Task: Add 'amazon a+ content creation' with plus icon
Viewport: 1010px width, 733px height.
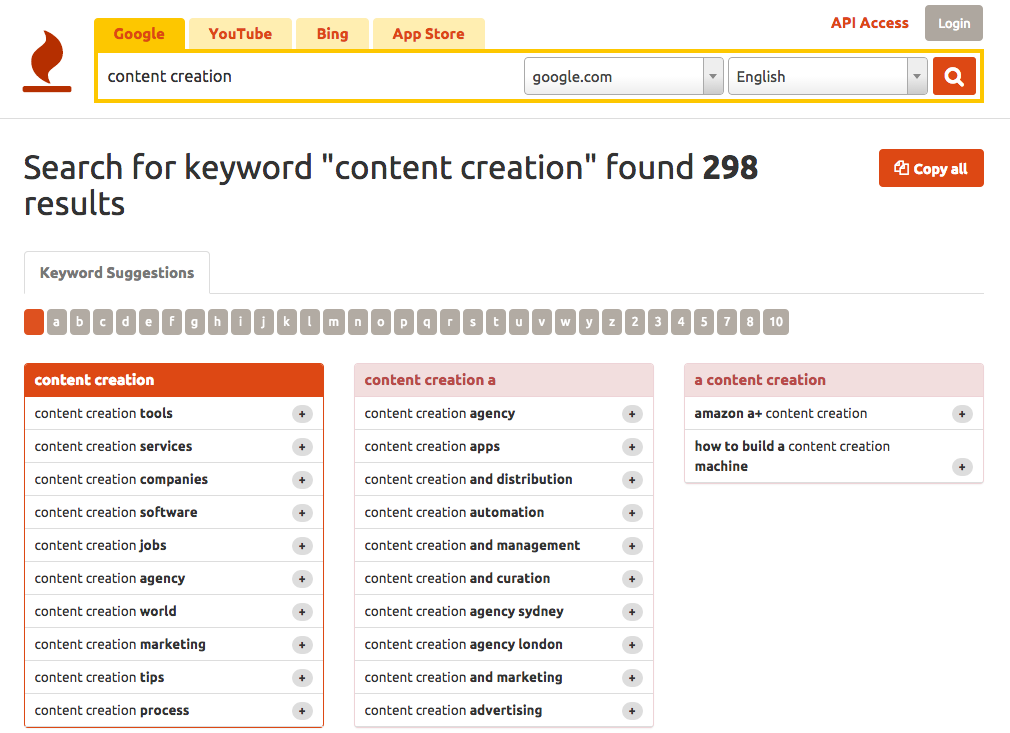Action: click(x=962, y=414)
